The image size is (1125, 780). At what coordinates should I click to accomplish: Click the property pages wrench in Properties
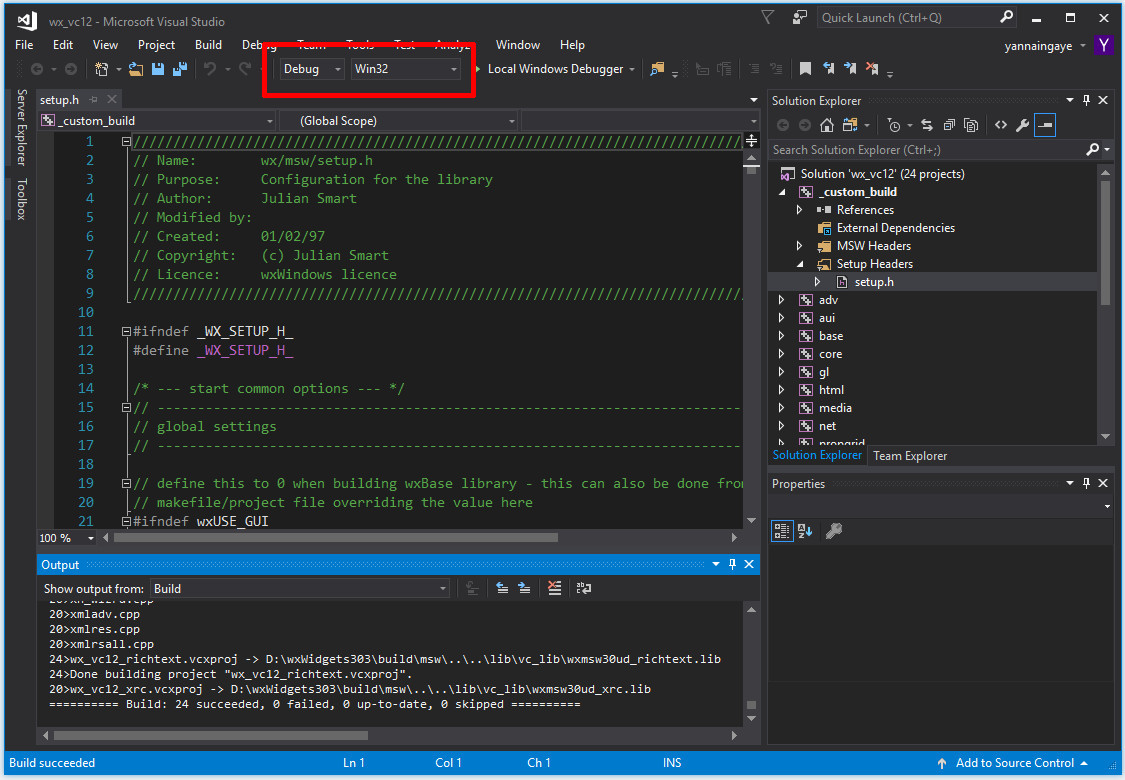pos(834,531)
